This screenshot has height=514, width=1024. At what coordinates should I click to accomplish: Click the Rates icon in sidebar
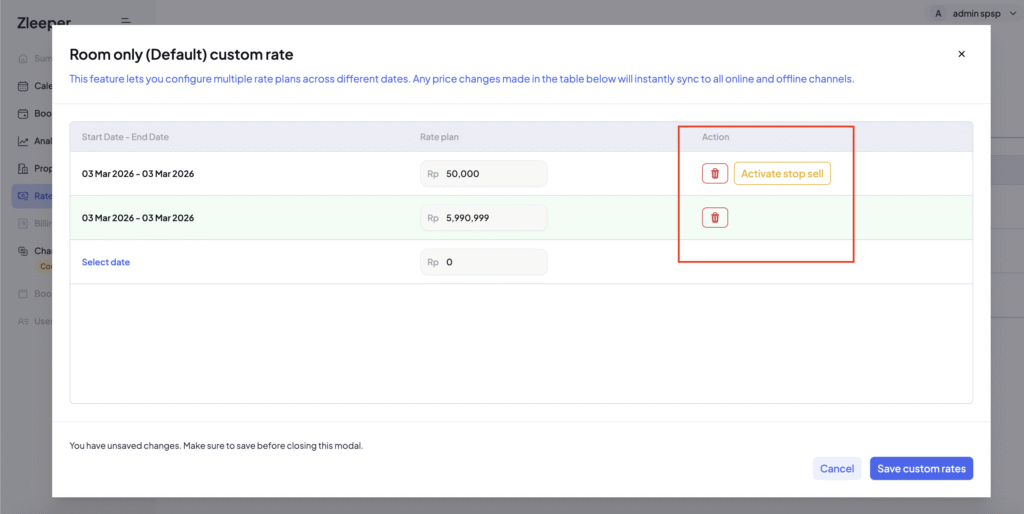click(x=24, y=196)
